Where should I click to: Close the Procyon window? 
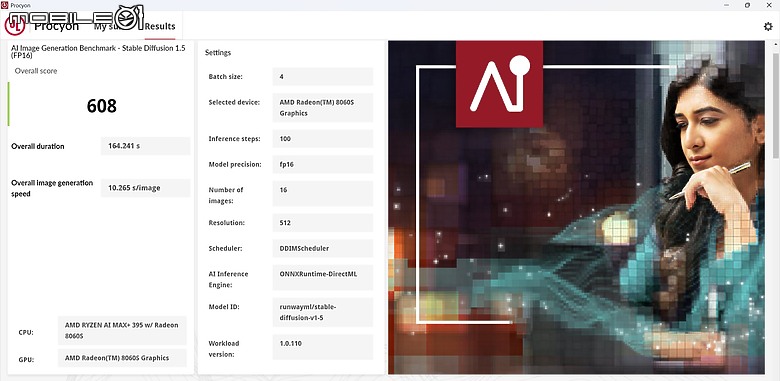770,5
